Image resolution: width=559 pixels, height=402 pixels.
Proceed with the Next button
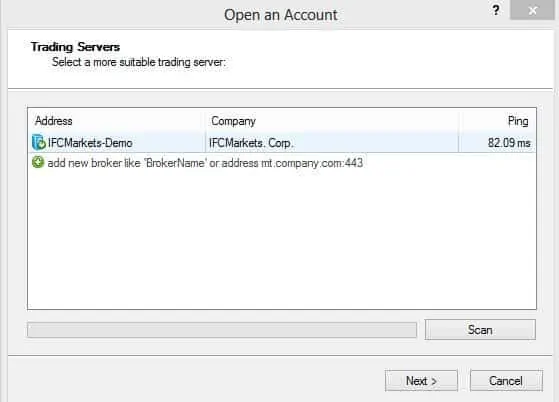click(421, 381)
